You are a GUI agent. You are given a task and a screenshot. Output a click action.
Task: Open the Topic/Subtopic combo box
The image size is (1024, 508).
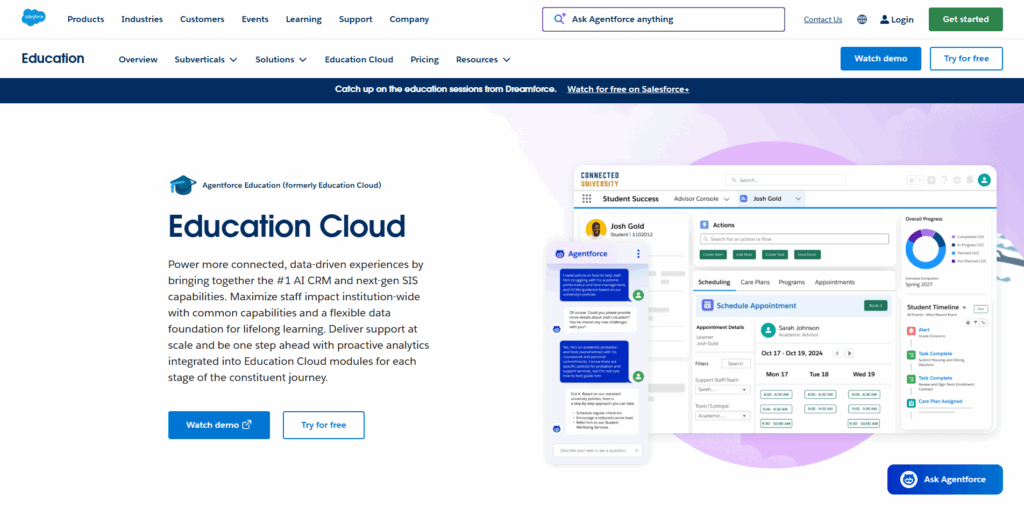click(x=722, y=415)
